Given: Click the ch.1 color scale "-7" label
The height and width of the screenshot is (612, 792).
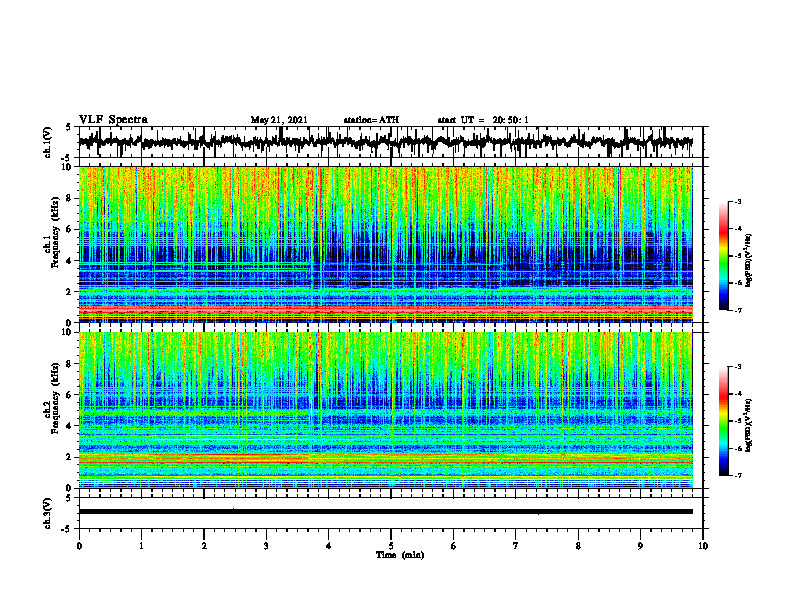Looking at the screenshot, I should tap(738, 310).
